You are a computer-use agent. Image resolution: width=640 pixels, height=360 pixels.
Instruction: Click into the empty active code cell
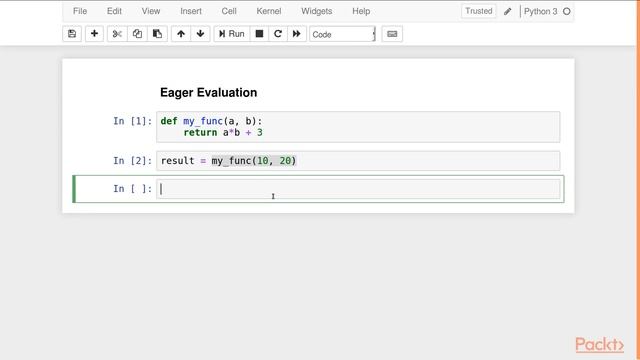pos(358,189)
